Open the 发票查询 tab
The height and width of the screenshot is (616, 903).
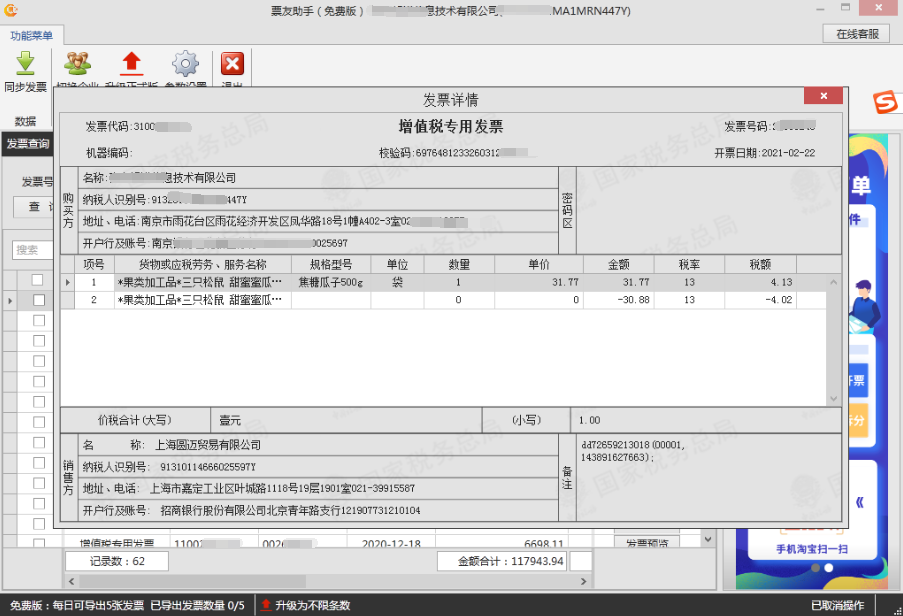[x=28, y=144]
